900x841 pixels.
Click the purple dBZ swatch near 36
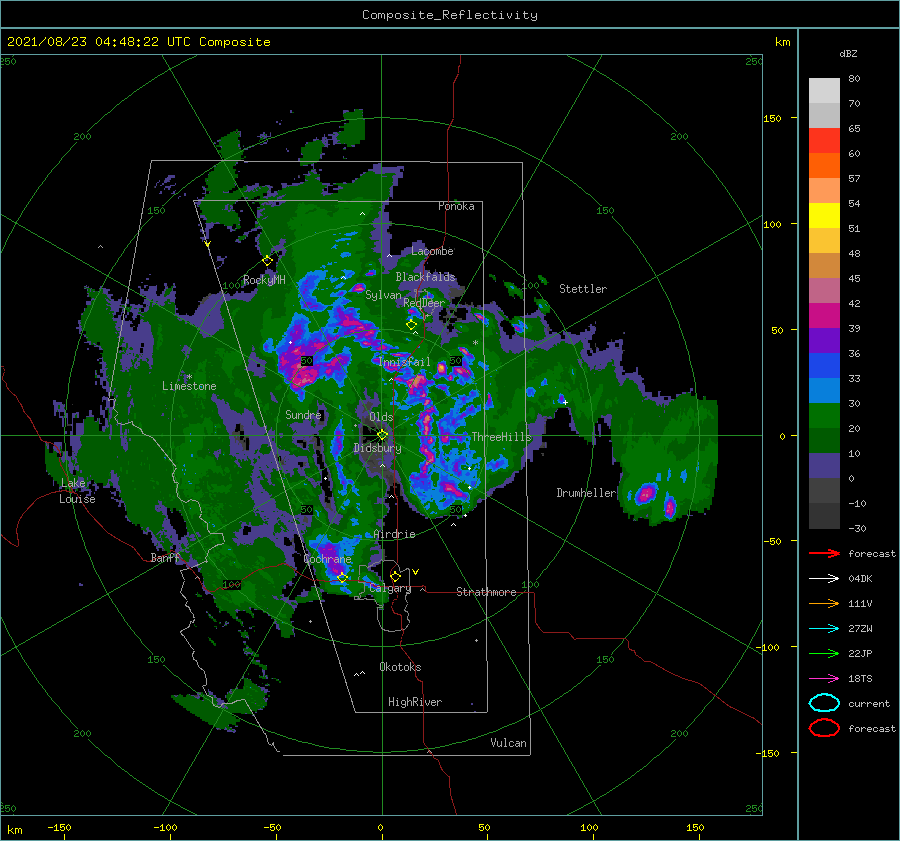point(824,340)
